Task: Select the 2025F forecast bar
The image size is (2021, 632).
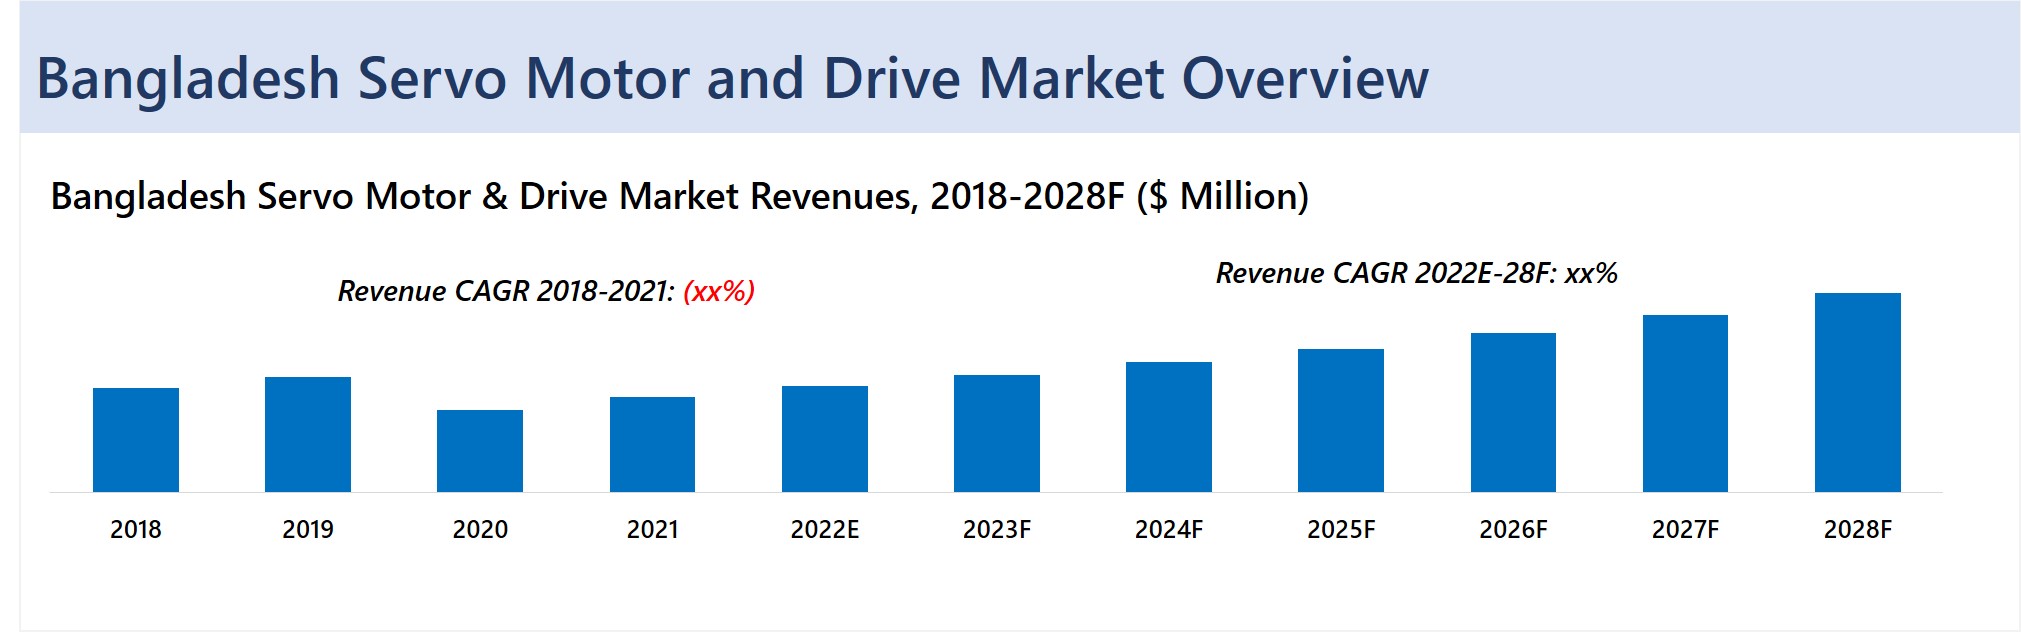Action: coord(1341,420)
